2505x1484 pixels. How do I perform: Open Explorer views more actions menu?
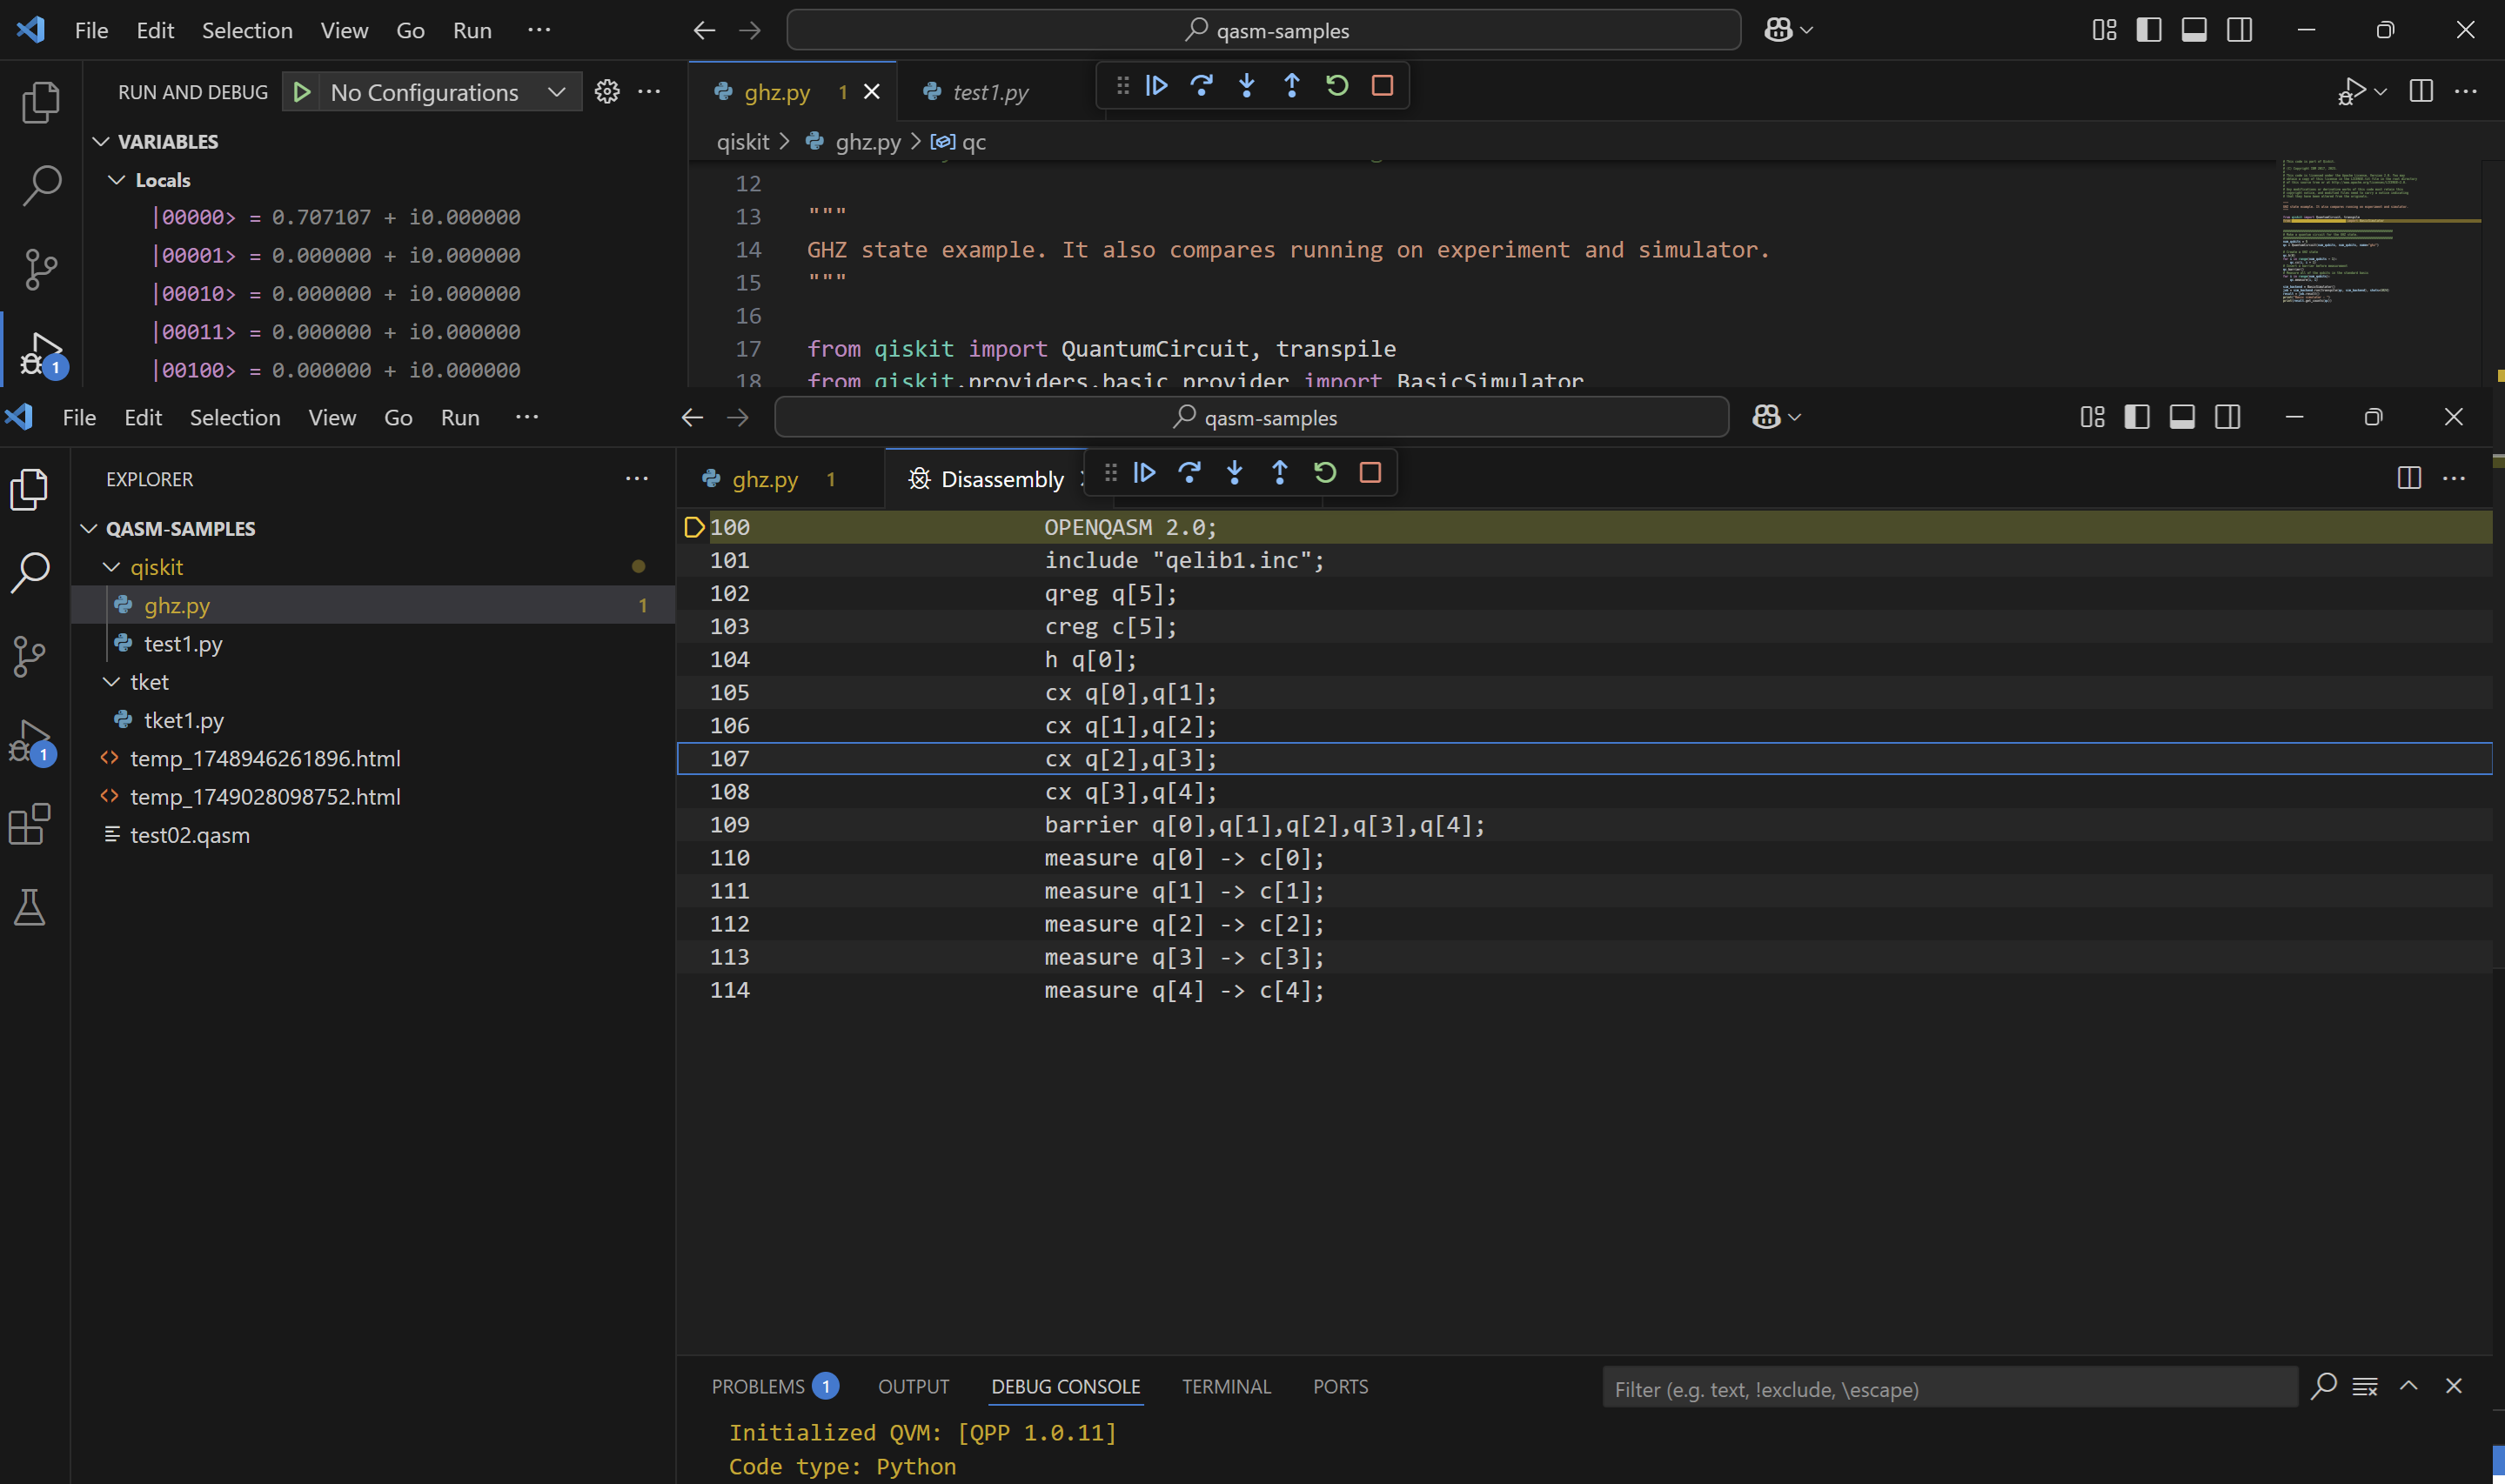[636, 479]
